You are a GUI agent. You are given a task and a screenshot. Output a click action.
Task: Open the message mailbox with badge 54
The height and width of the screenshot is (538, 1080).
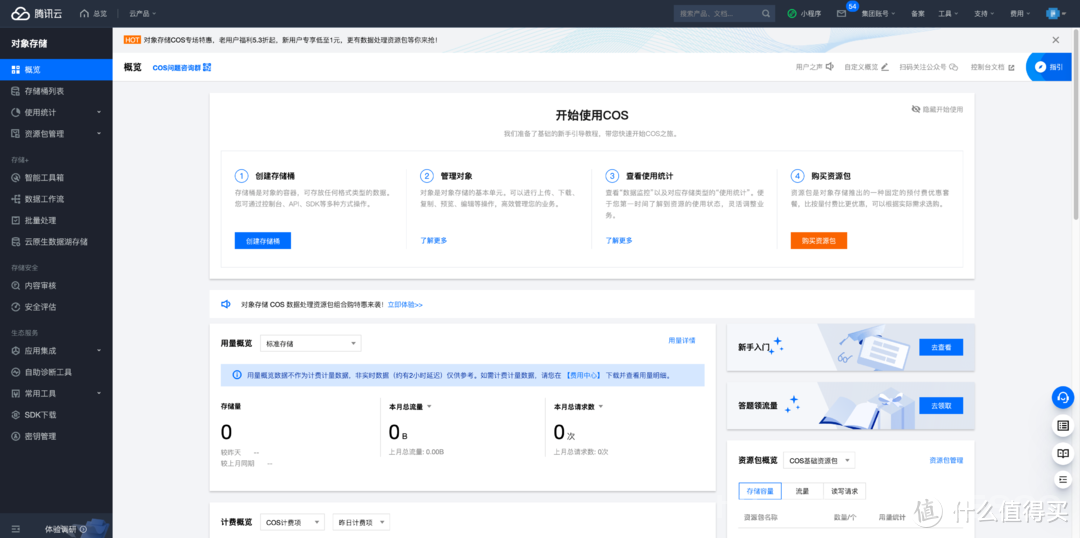pos(841,13)
